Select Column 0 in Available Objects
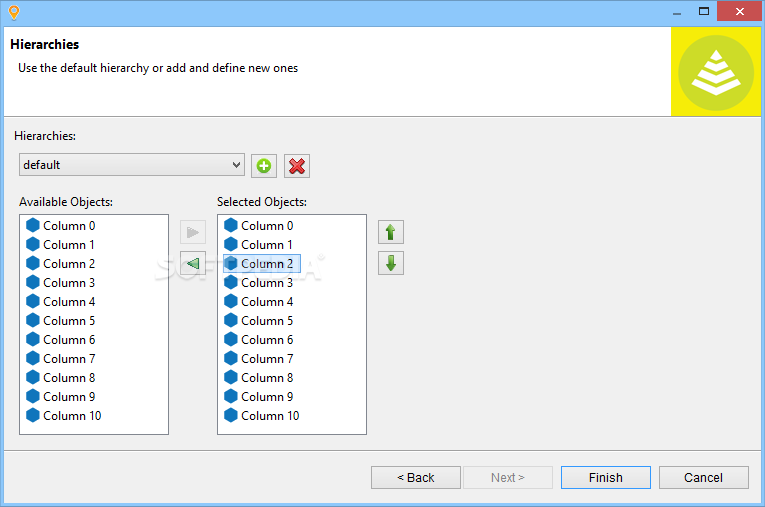 click(x=61, y=225)
